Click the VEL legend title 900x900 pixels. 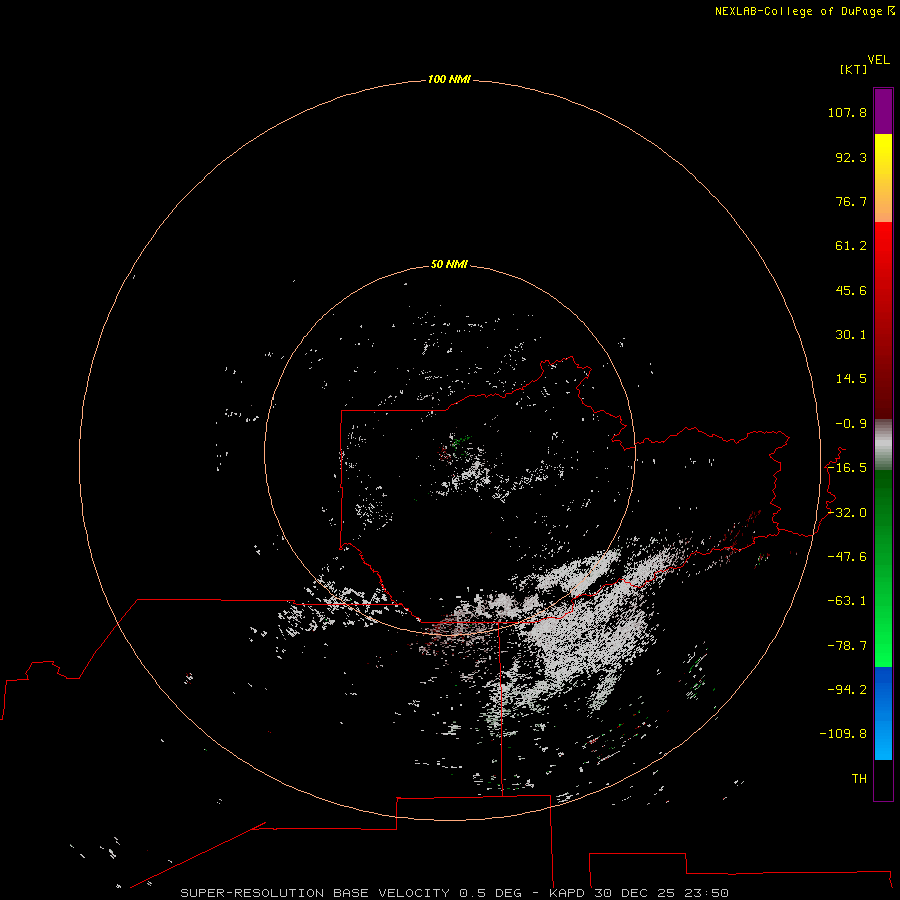coord(878,60)
